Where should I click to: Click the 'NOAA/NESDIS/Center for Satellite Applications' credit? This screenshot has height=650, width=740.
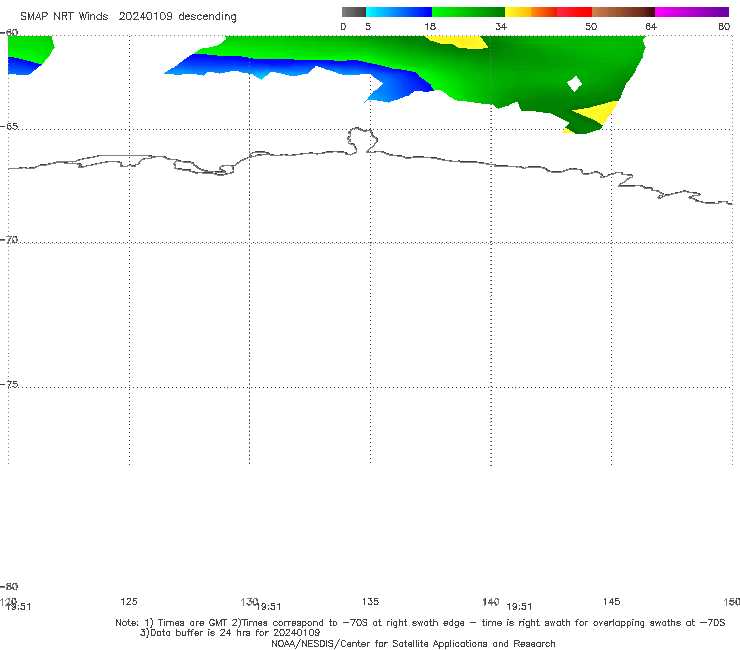coord(413,643)
